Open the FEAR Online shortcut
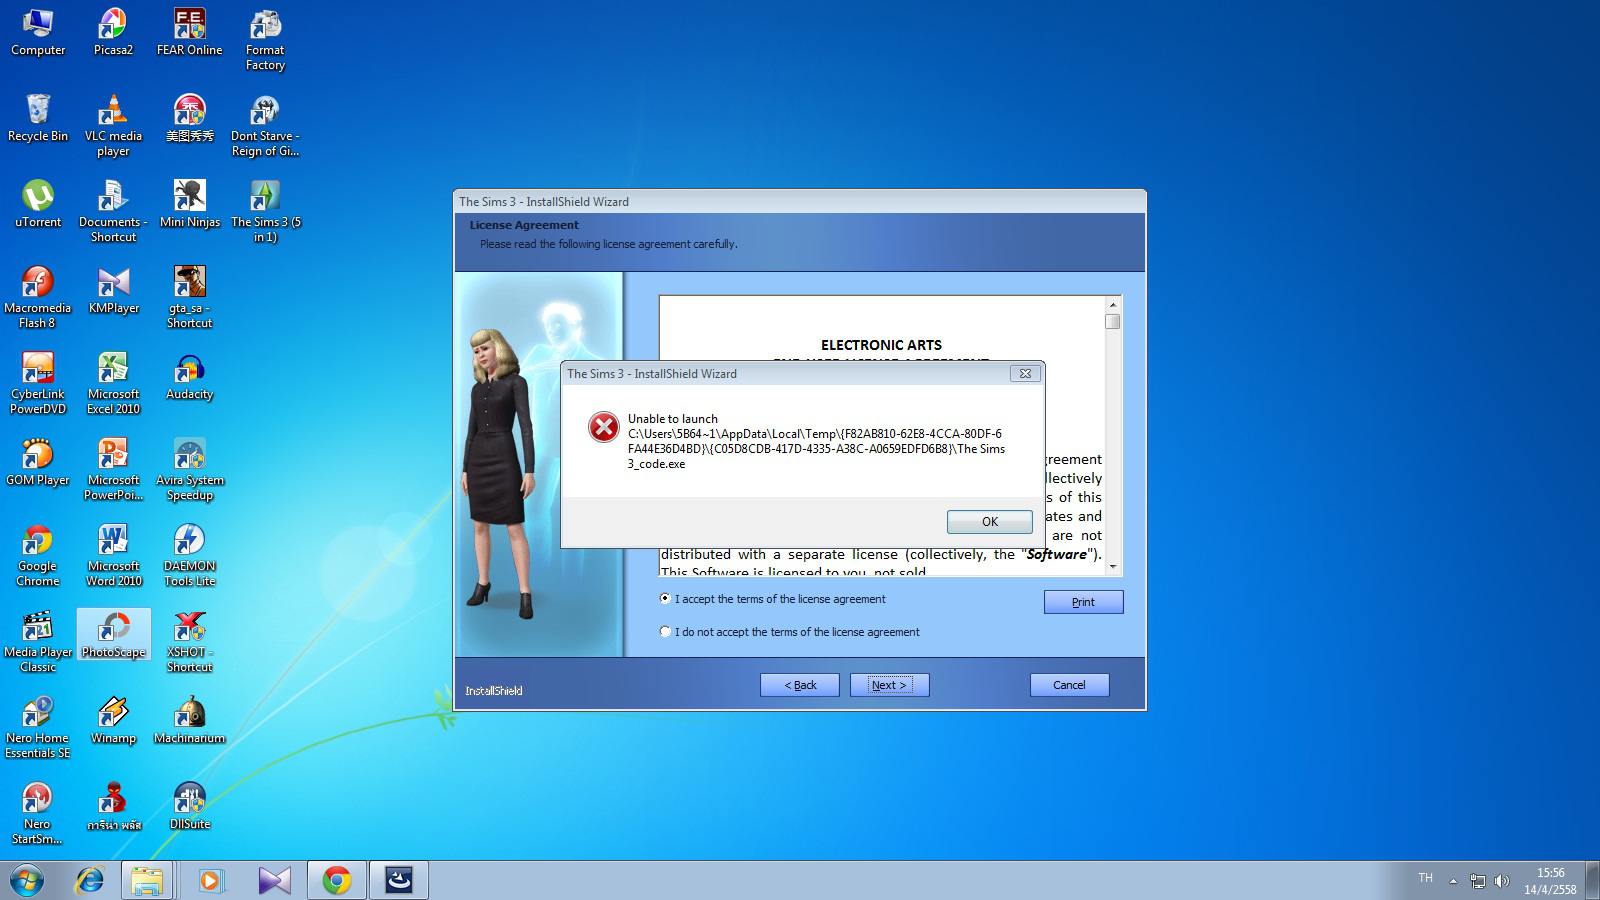Screen dimensions: 1600x900 click(x=189, y=32)
